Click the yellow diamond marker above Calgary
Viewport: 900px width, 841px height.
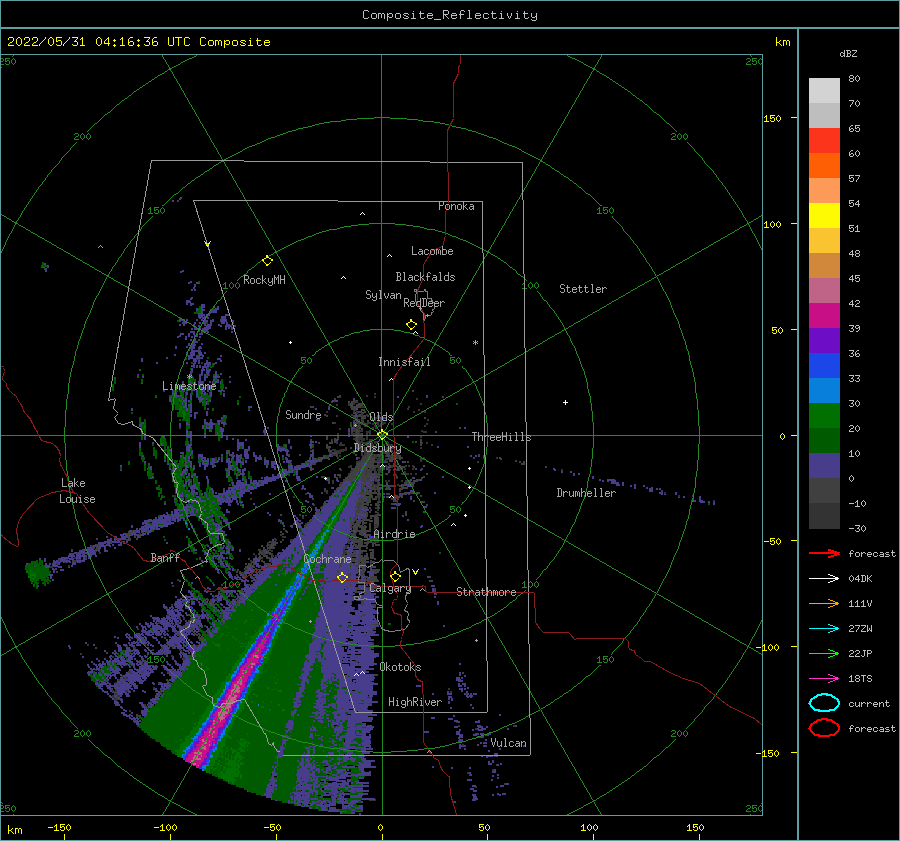tap(395, 576)
